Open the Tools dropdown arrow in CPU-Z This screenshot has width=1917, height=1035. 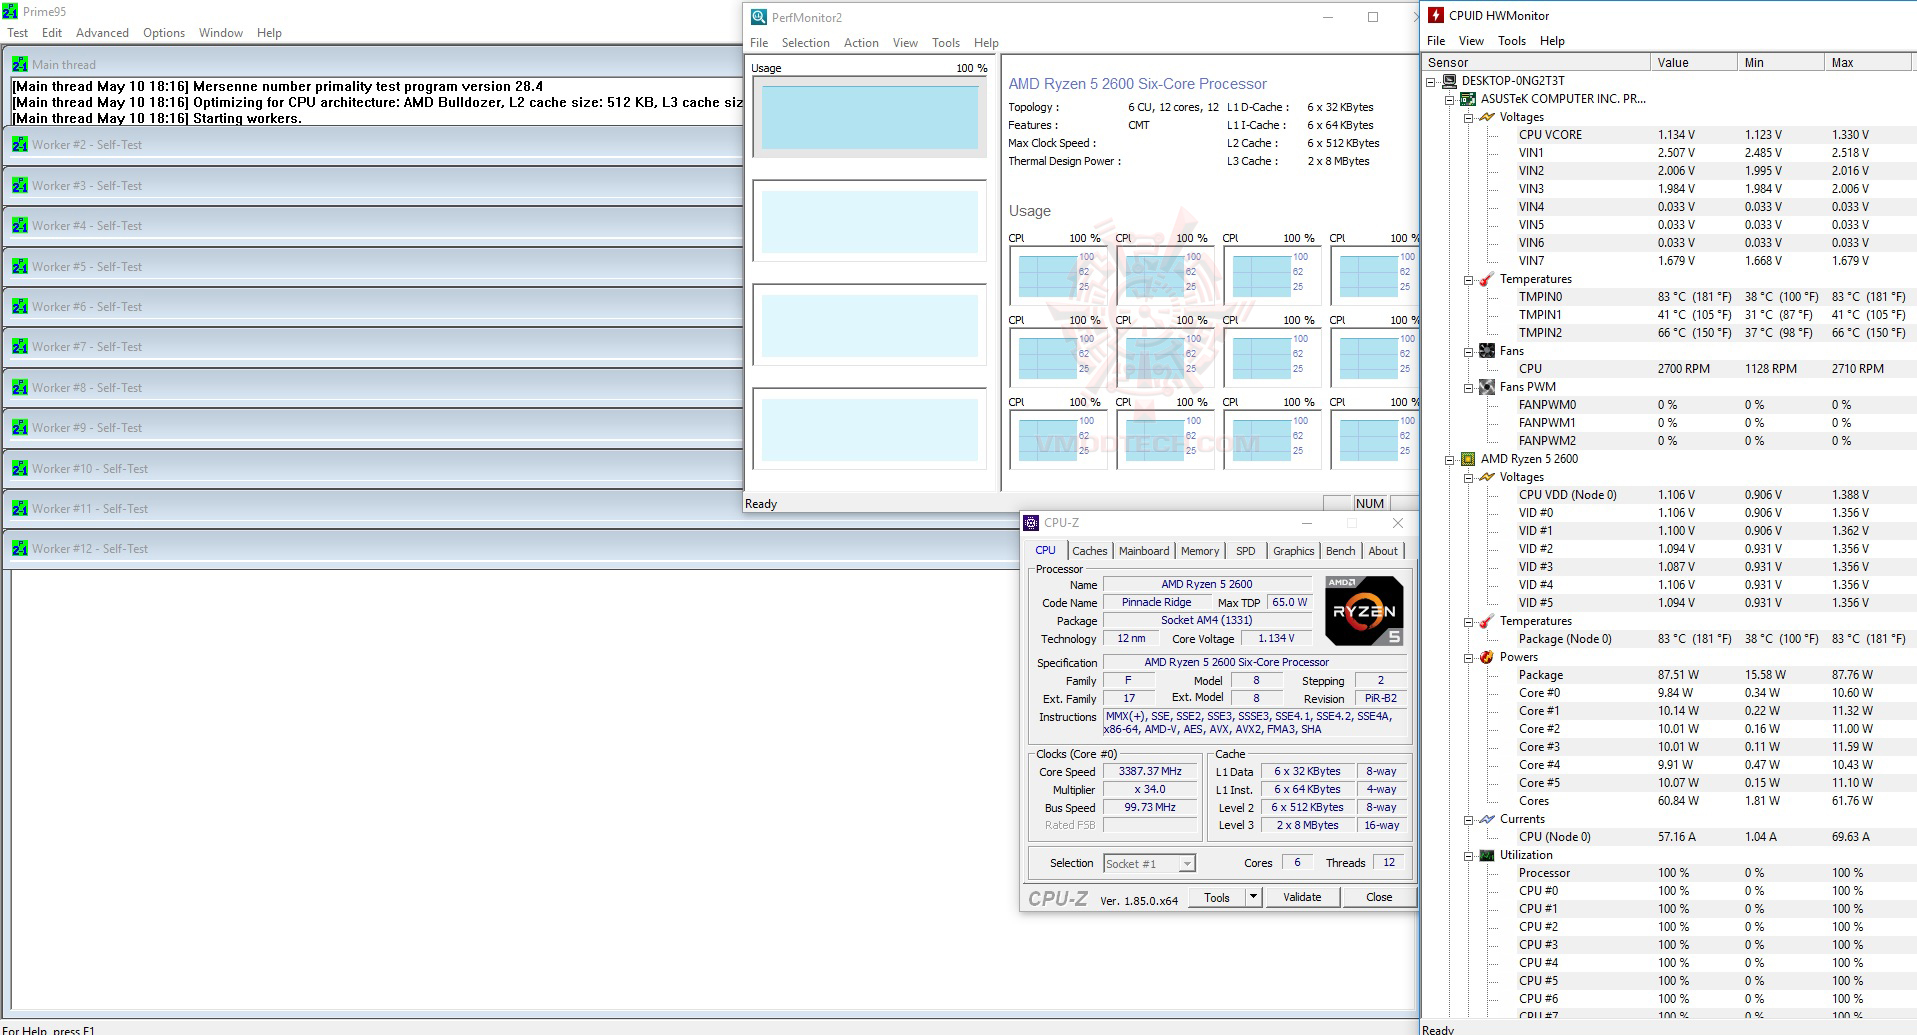(x=1253, y=897)
